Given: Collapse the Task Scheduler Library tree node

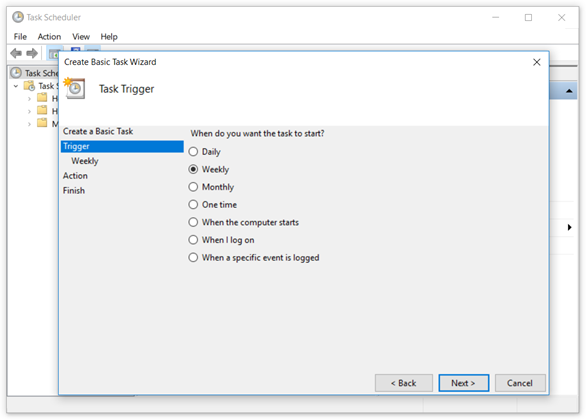Looking at the screenshot, I should (16, 86).
